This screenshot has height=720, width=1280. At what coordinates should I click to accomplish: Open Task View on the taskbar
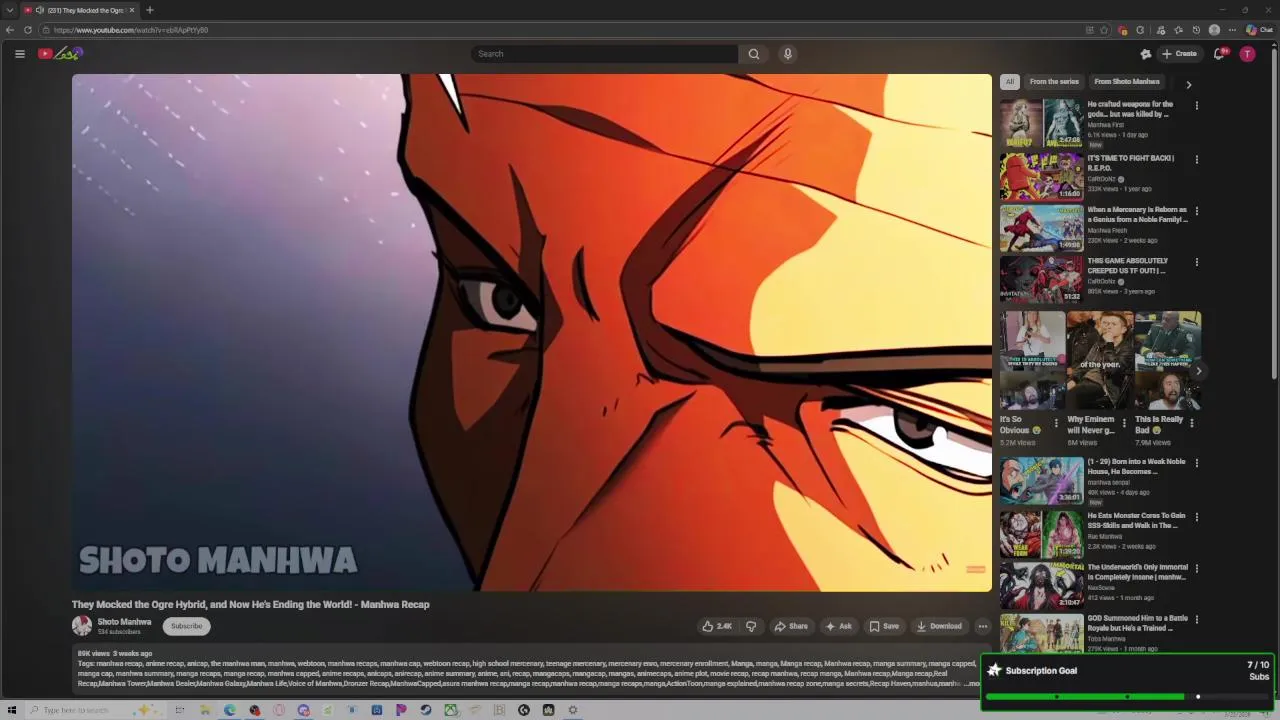180,710
